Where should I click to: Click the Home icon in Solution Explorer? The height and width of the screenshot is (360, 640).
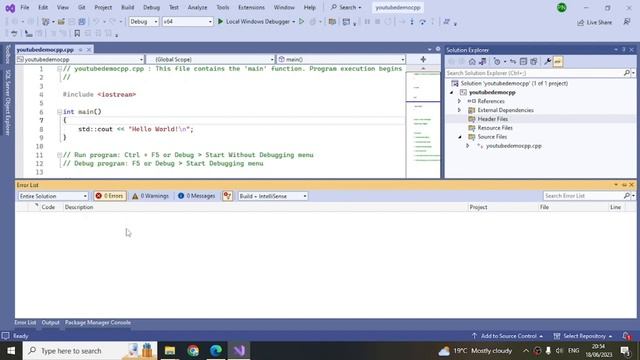coord(472,62)
